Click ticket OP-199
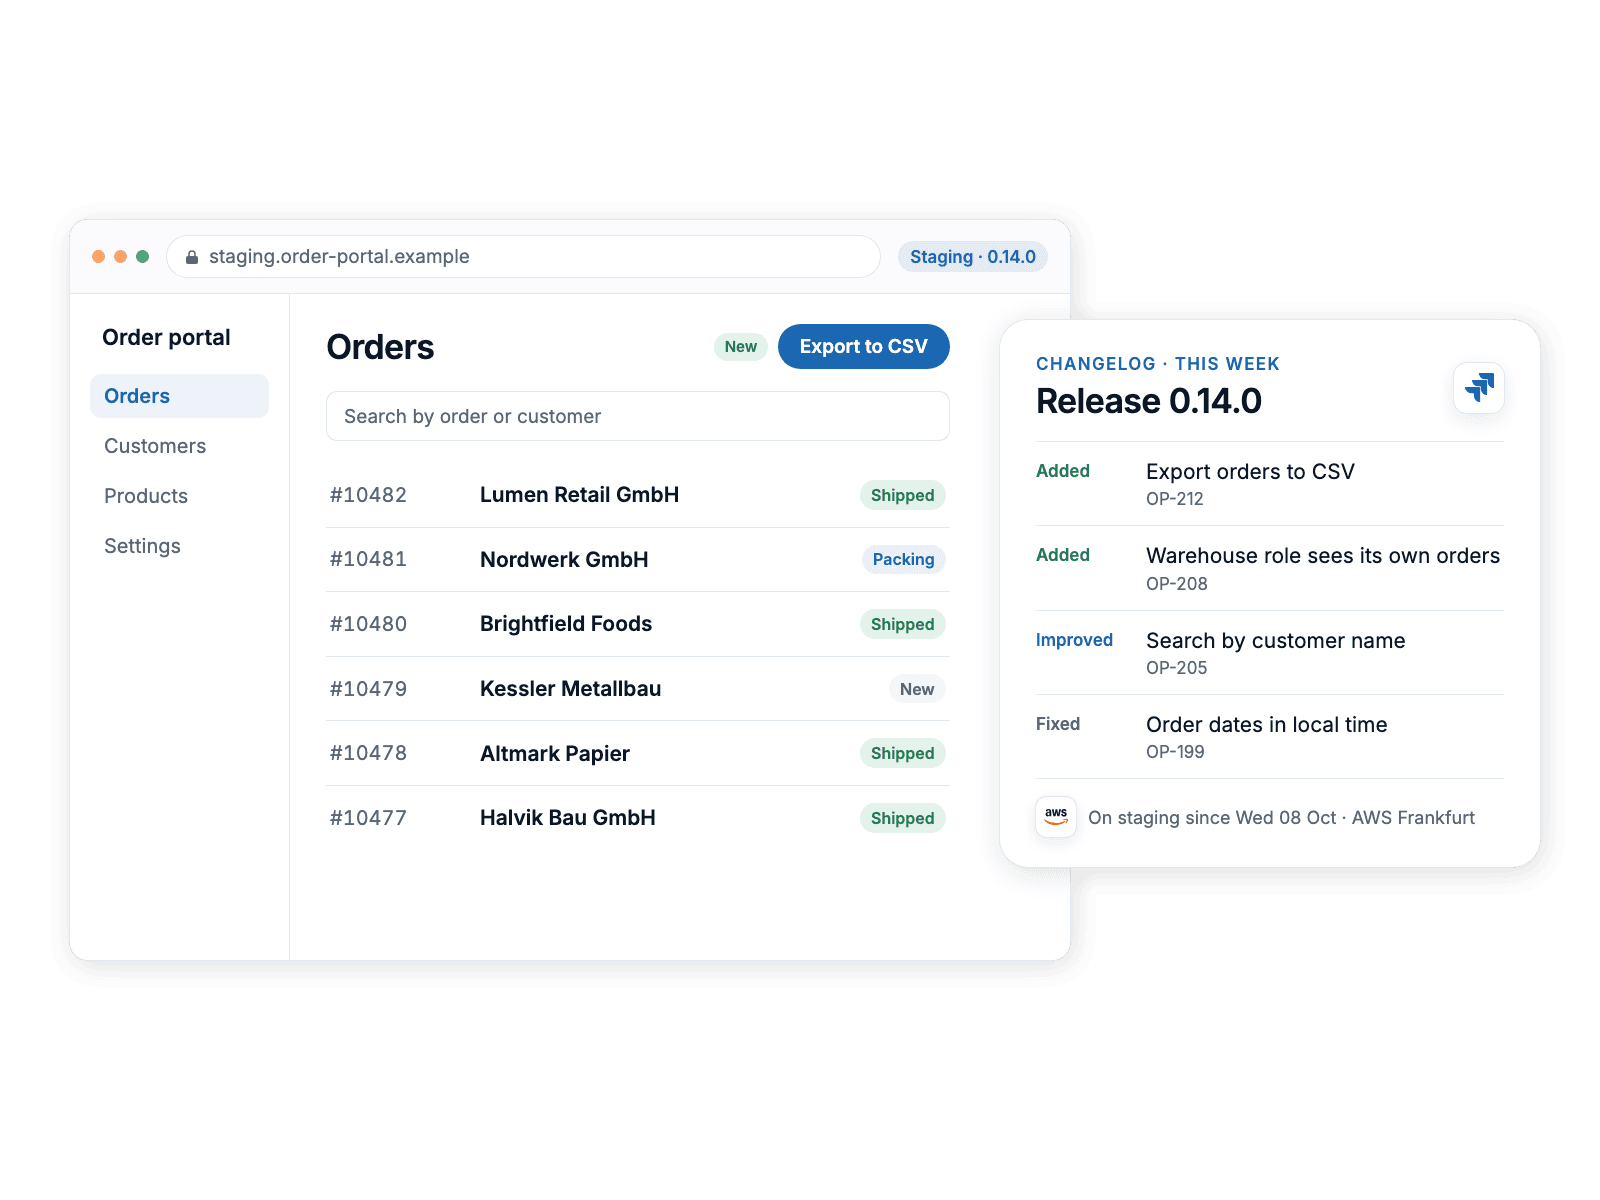This screenshot has width=1600, height=1200. click(1175, 752)
